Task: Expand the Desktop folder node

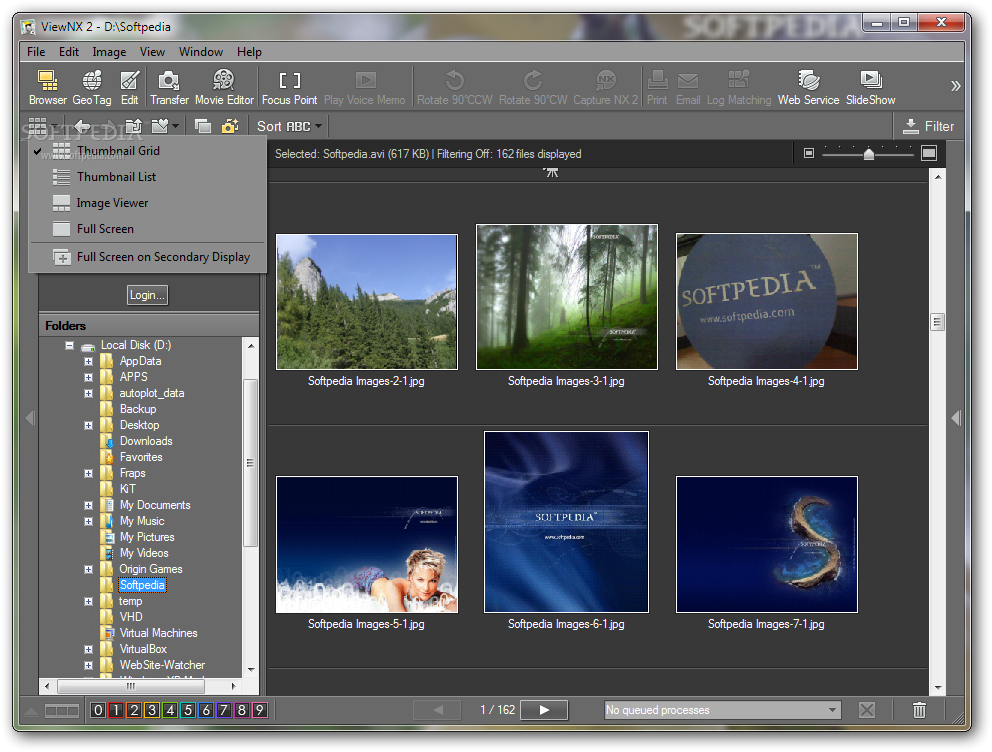Action: click(89, 426)
